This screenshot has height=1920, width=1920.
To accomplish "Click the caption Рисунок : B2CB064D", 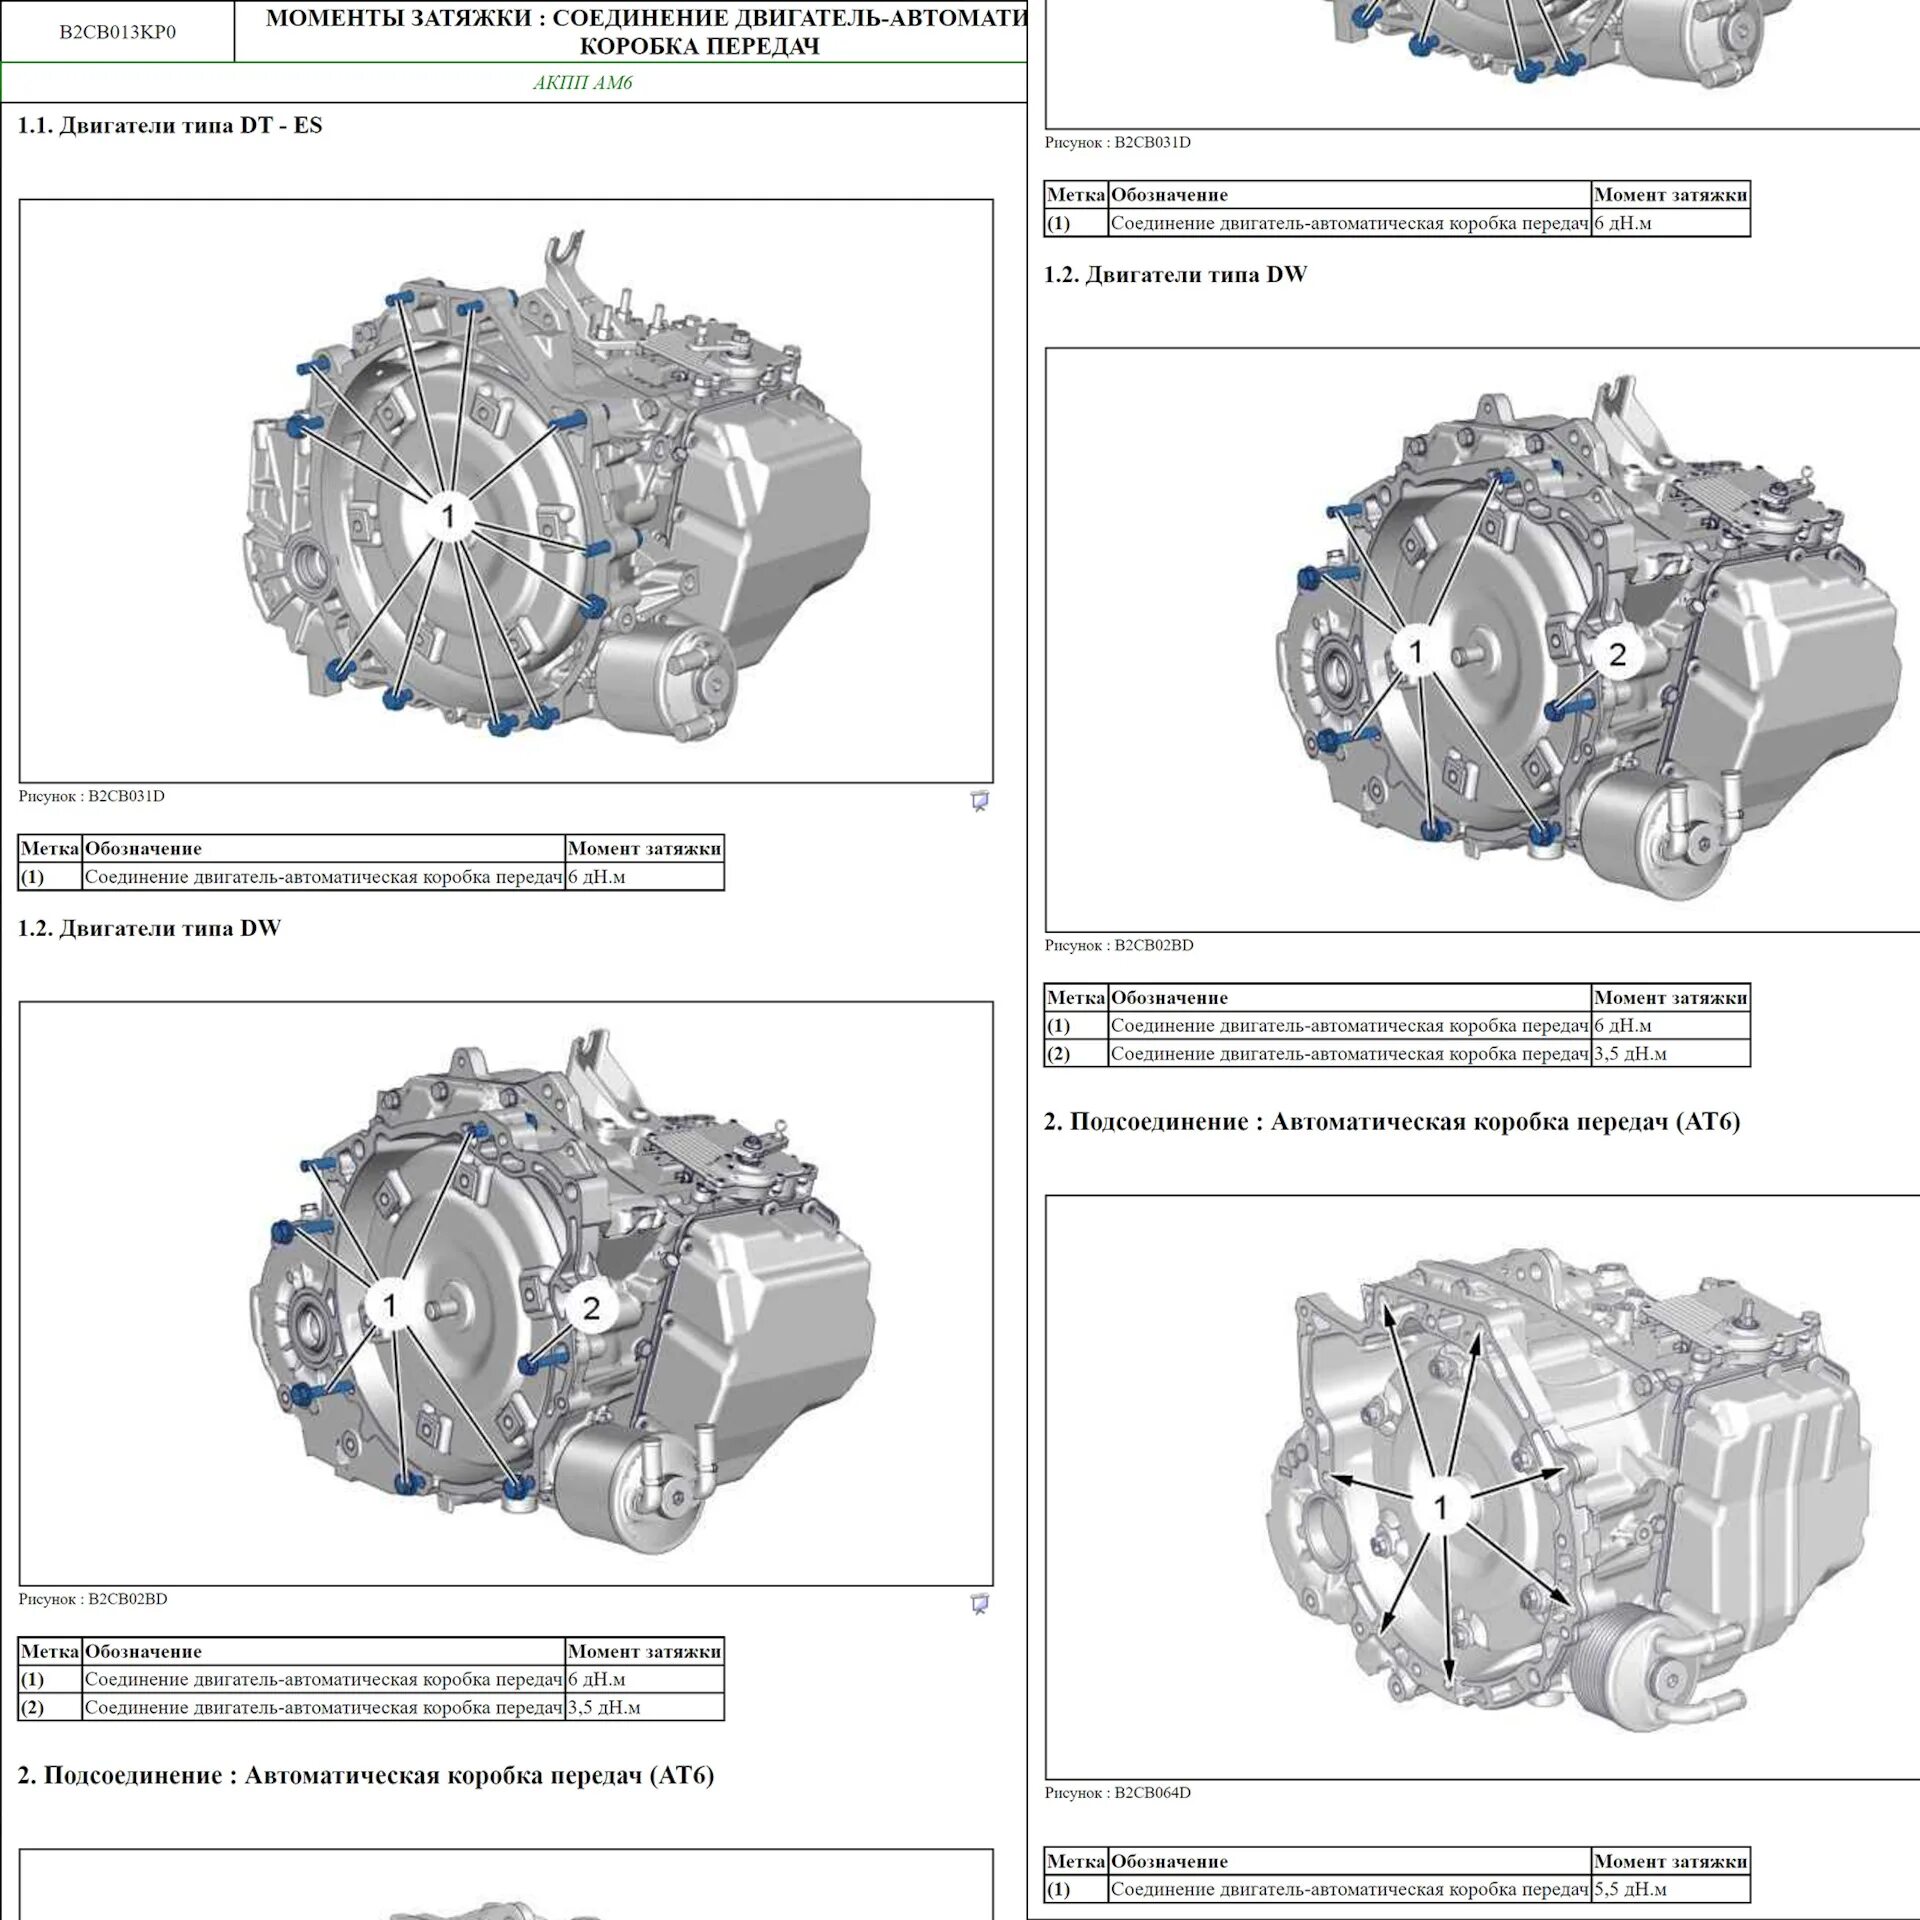I will [1117, 1793].
